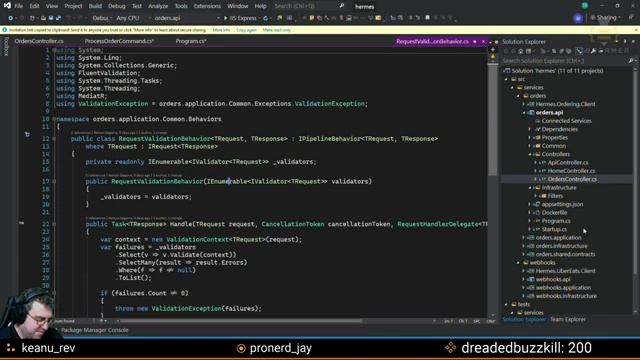Viewport: 640px width, 360px height.
Task: Select Connected Services node
Action: coord(566,121)
